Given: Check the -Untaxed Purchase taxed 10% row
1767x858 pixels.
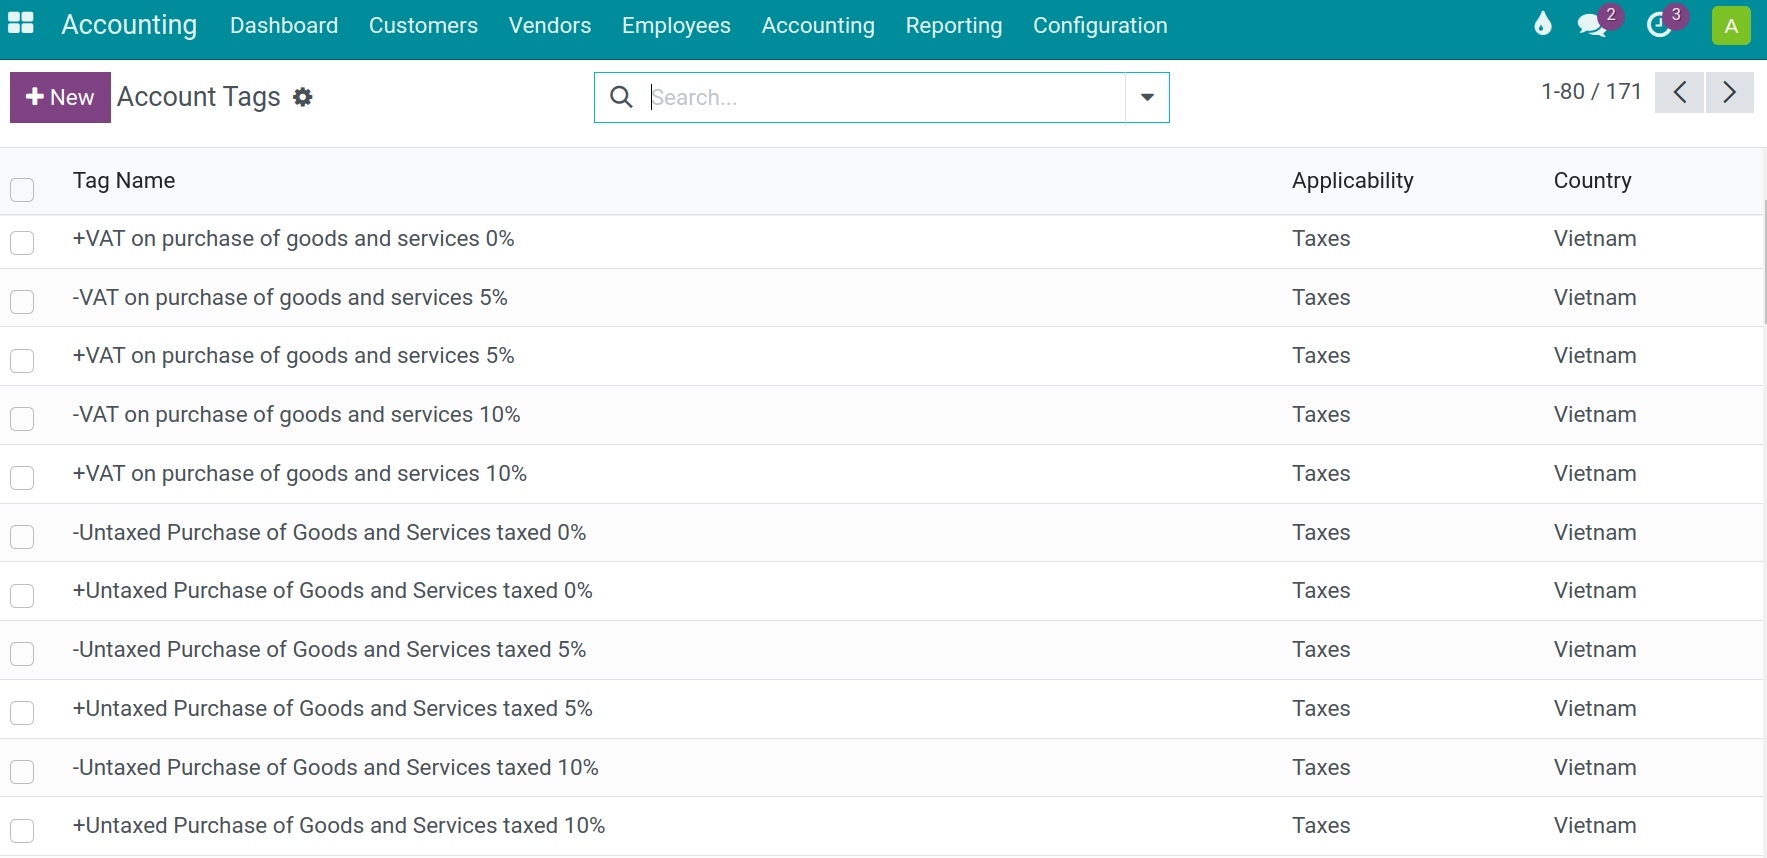Looking at the screenshot, I should [22, 772].
